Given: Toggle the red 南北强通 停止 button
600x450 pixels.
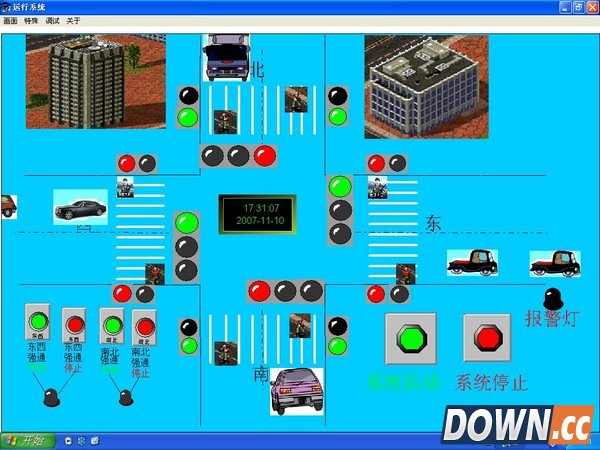Looking at the screenshot, I should tap(144, 326).
